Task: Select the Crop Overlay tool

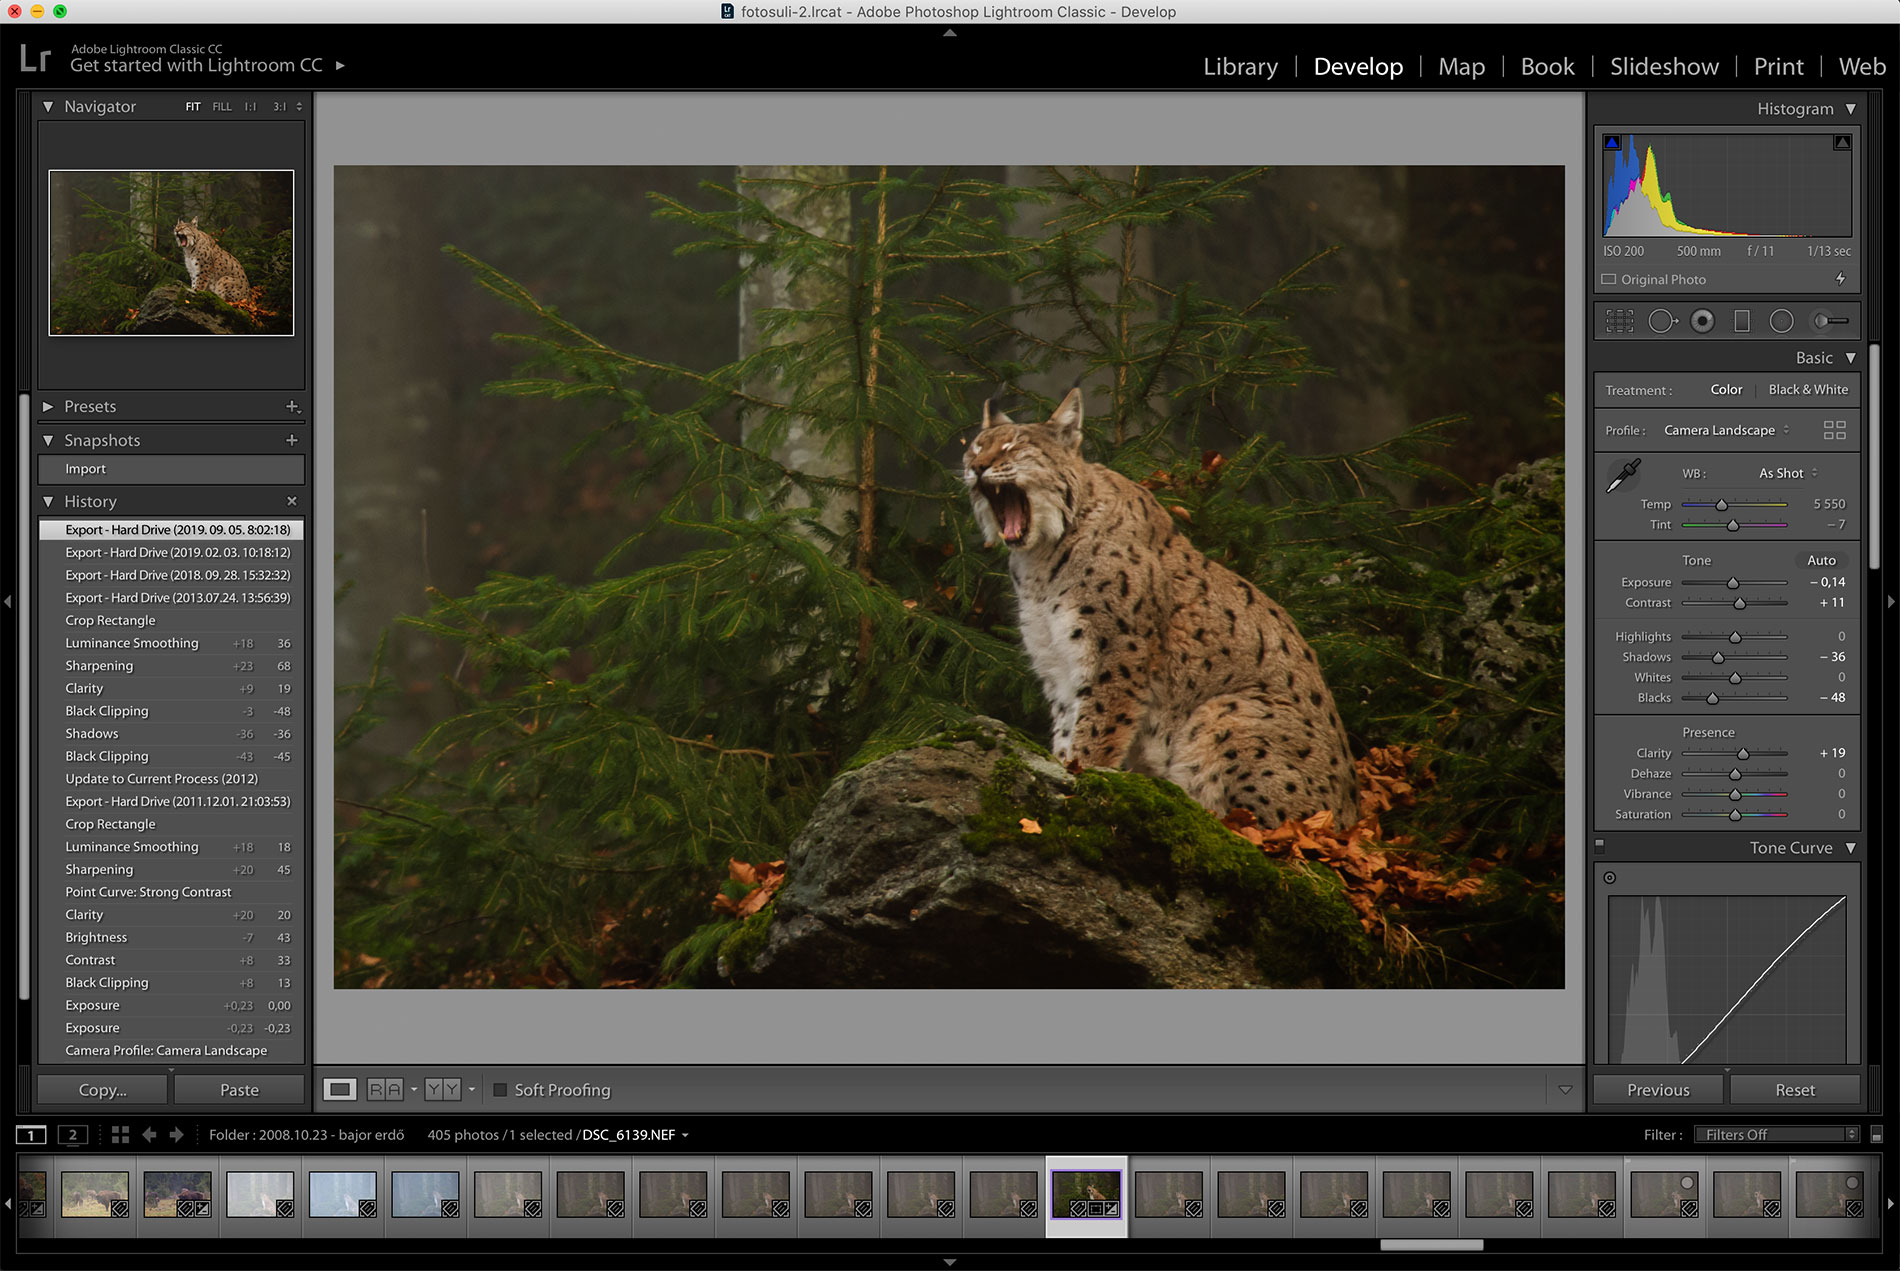Action: 1619,321
